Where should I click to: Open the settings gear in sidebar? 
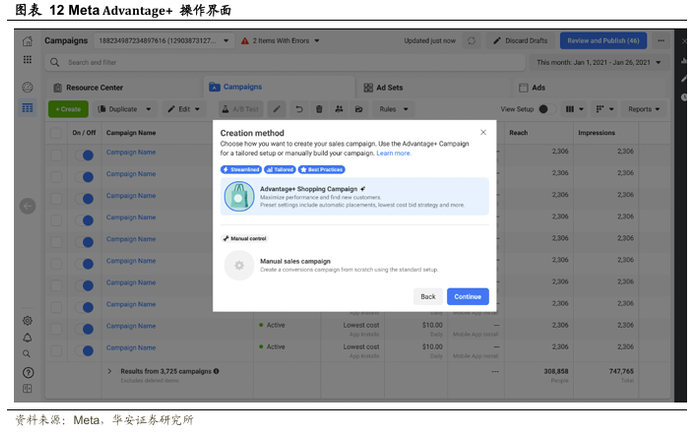tap(27, 321)
